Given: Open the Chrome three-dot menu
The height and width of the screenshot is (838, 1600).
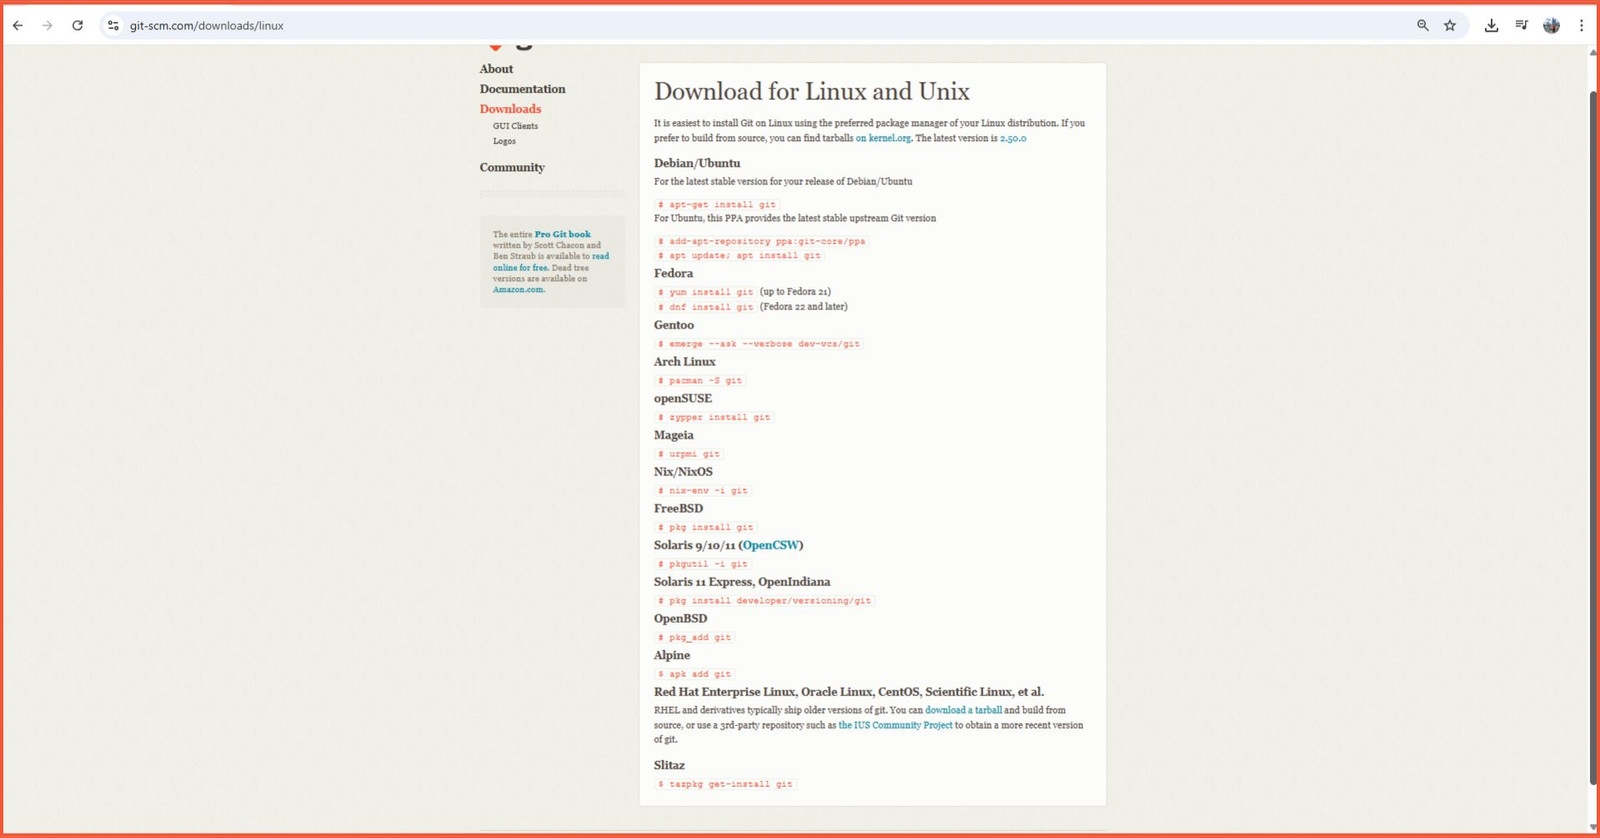Looking at the screenshot, I should (1581, 26).
